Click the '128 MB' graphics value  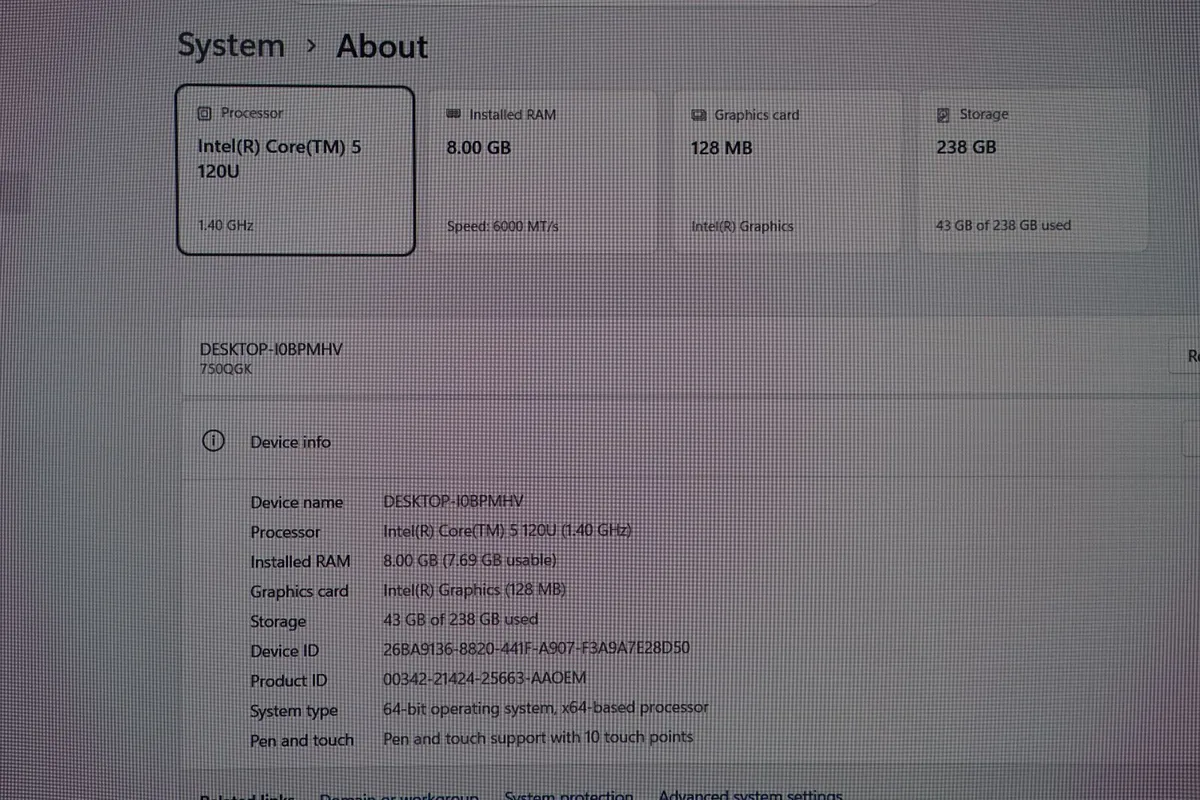click(721, 148)
